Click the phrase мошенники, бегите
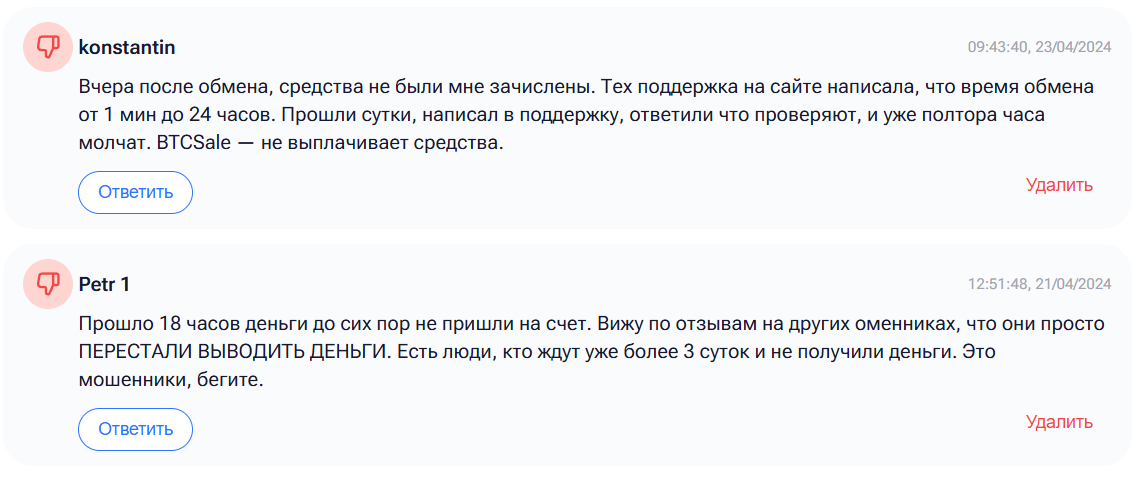 (170, 381)
